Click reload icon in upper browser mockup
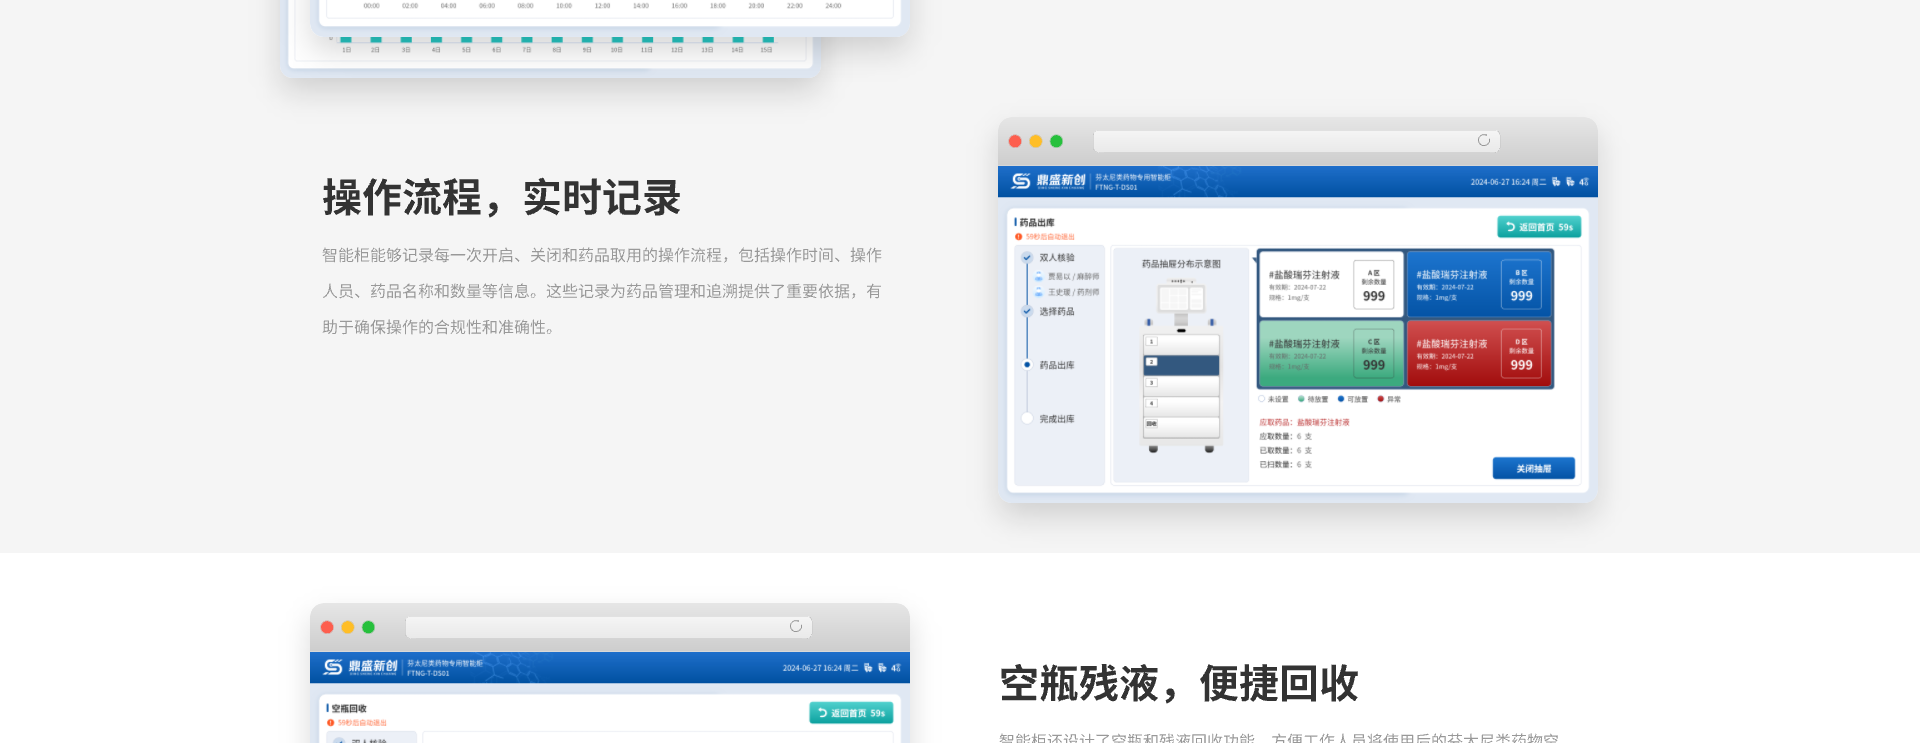Viewport: 1920px width, 743px height. pyautogui.click(x=1484, y=141)
